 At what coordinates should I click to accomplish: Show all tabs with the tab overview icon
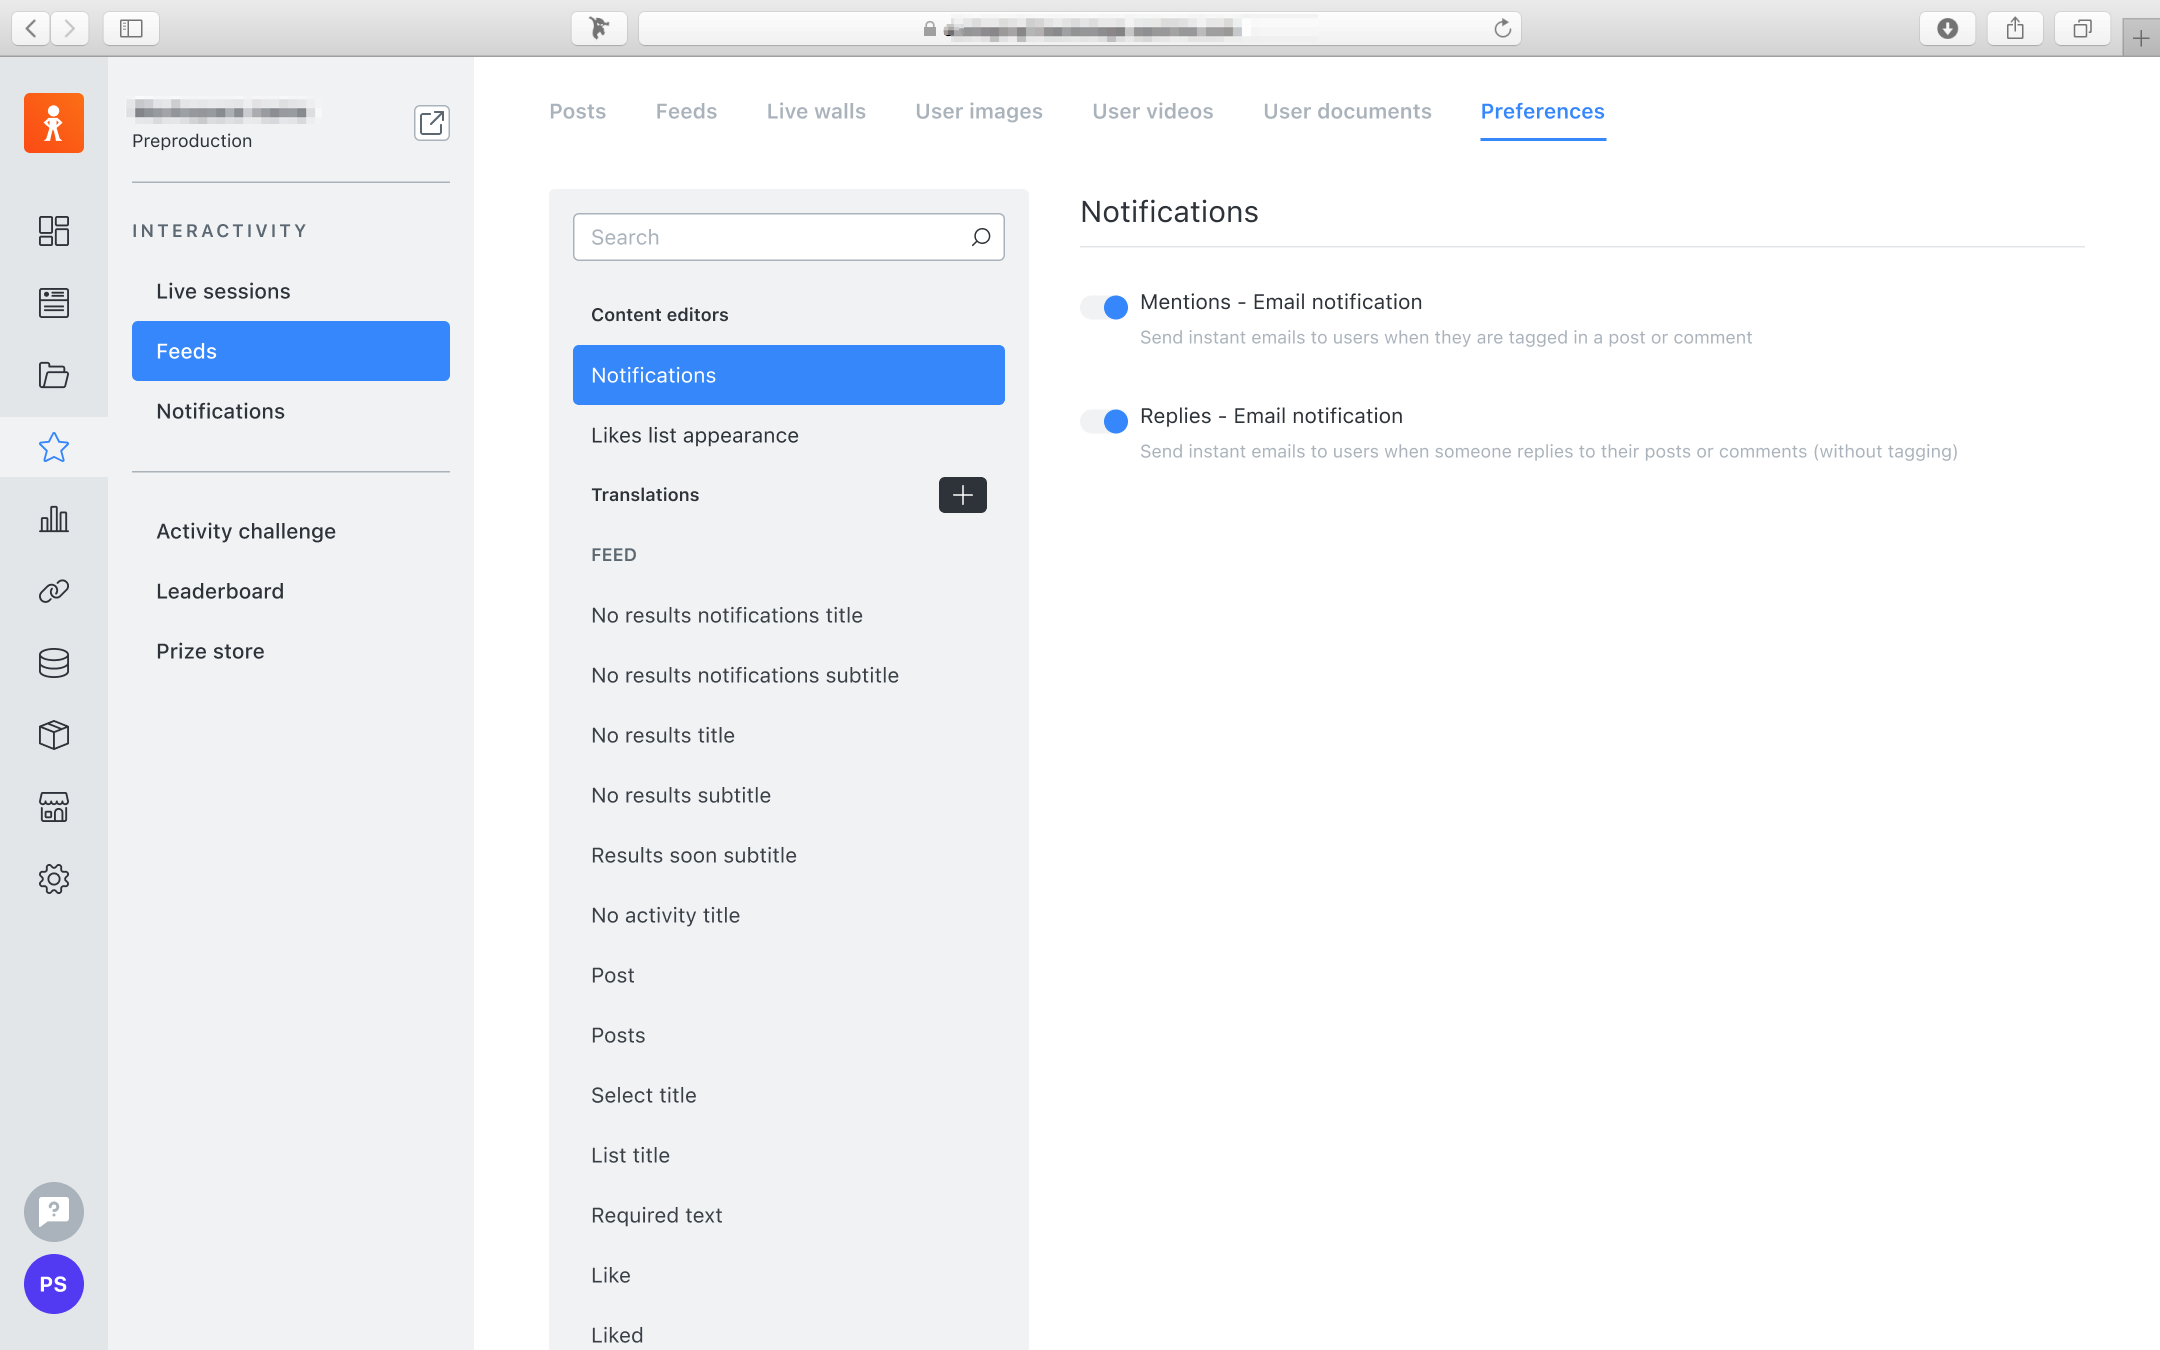coord(2082,28)
